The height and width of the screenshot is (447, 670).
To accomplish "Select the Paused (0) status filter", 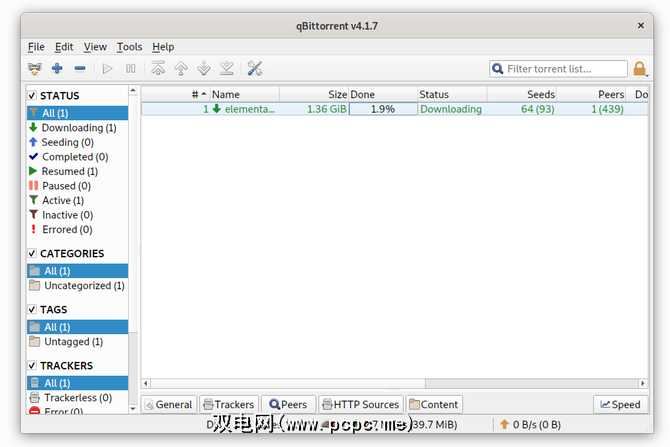I will click(x=78, y=186).
